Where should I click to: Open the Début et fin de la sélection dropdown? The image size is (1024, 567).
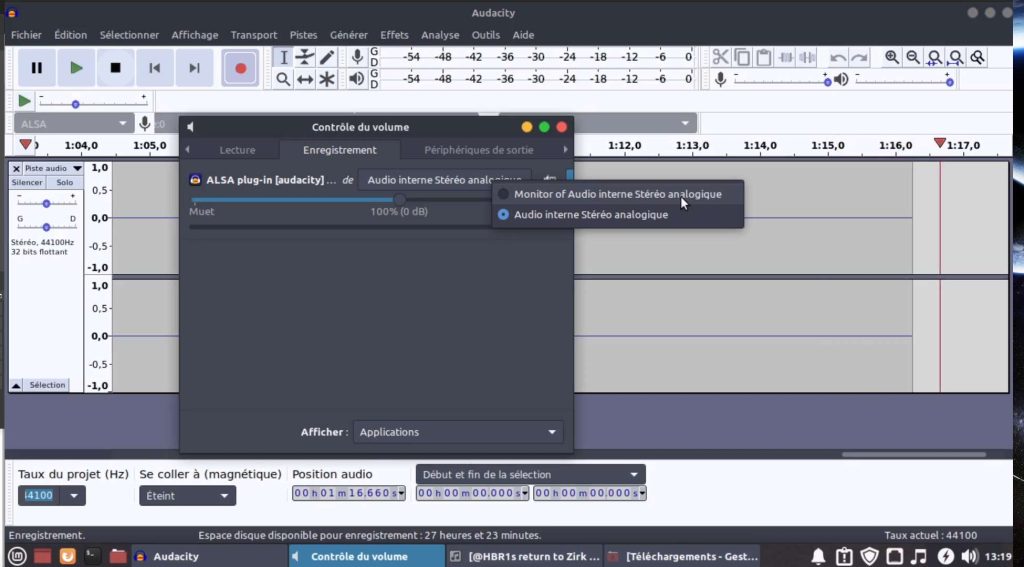(530, 474)
